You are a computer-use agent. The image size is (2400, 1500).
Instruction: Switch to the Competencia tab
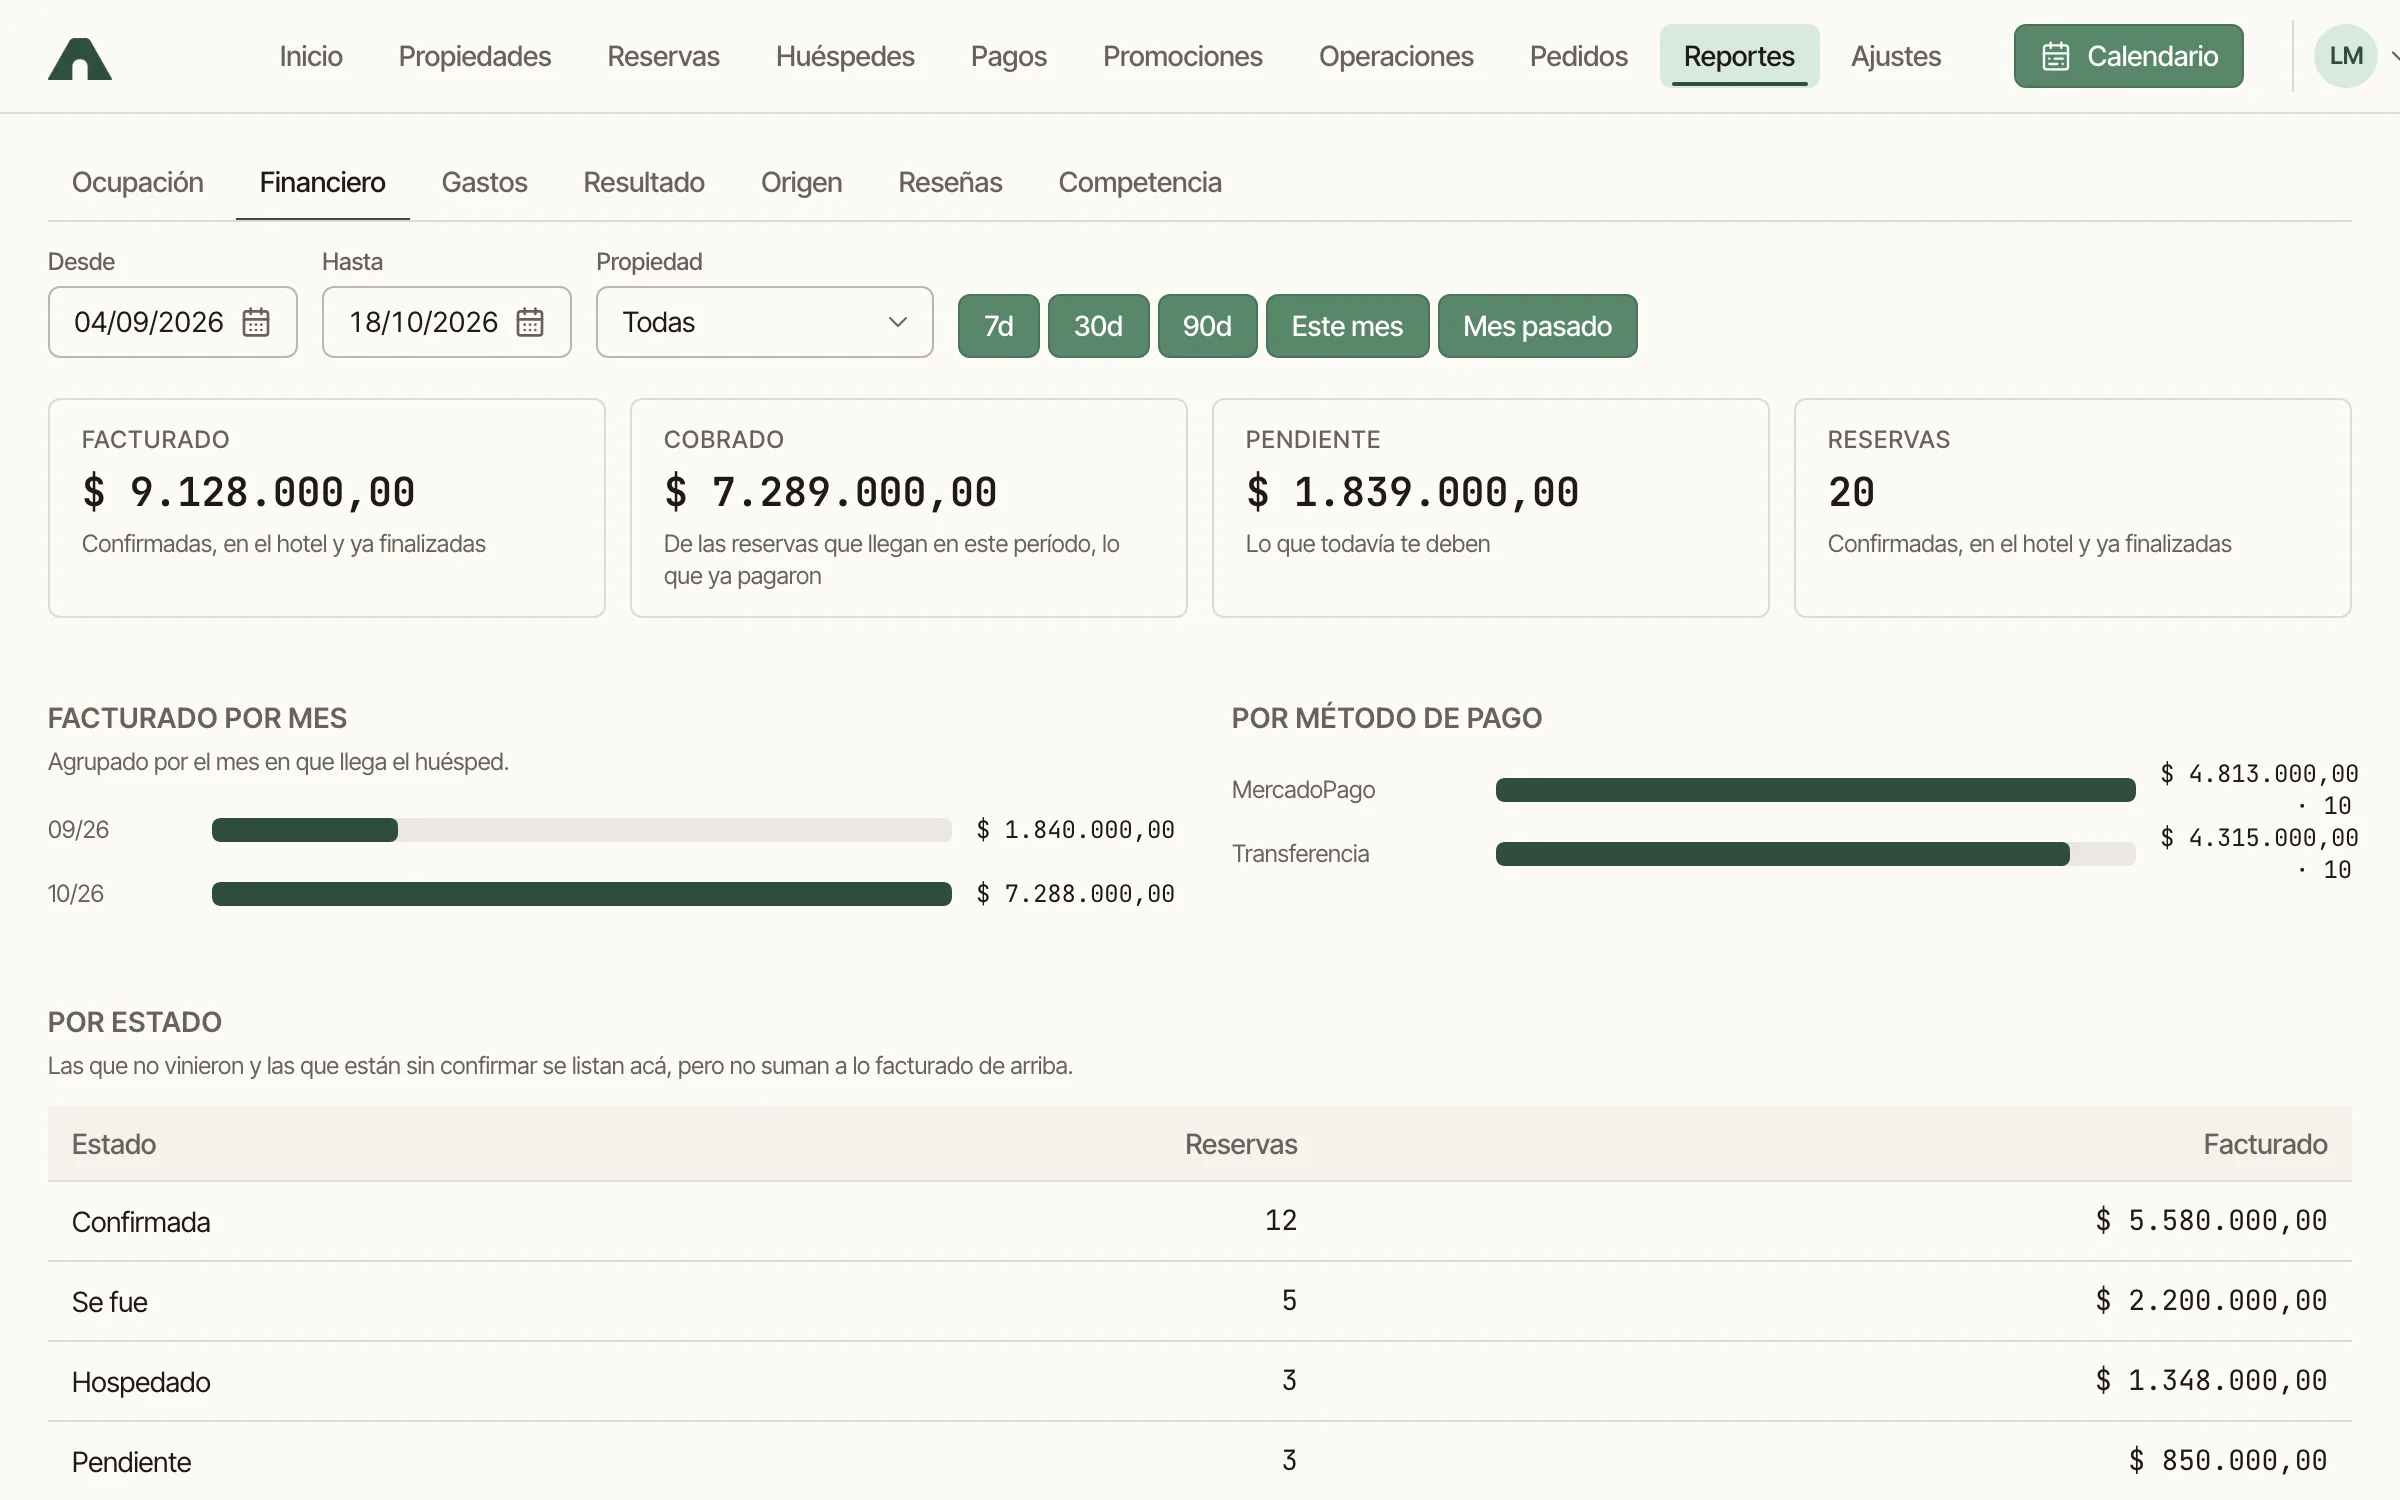pos(1140,182)
